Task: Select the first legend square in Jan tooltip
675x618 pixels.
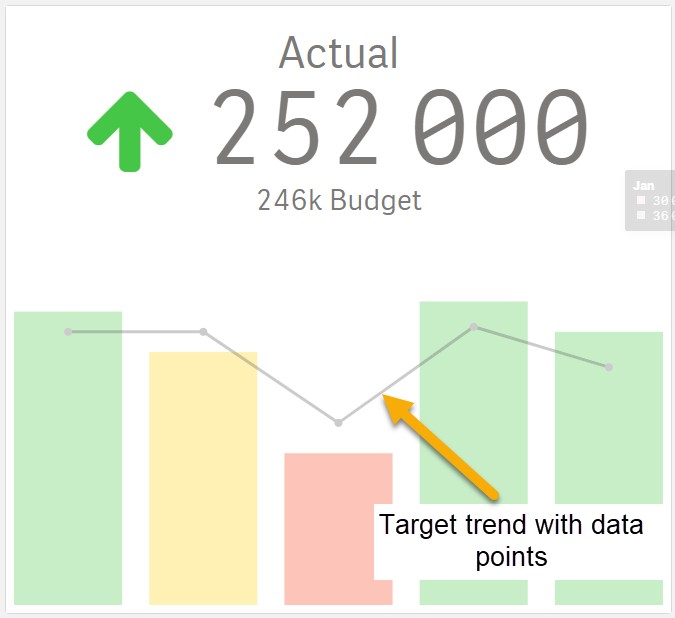Action: pos(641,200)
